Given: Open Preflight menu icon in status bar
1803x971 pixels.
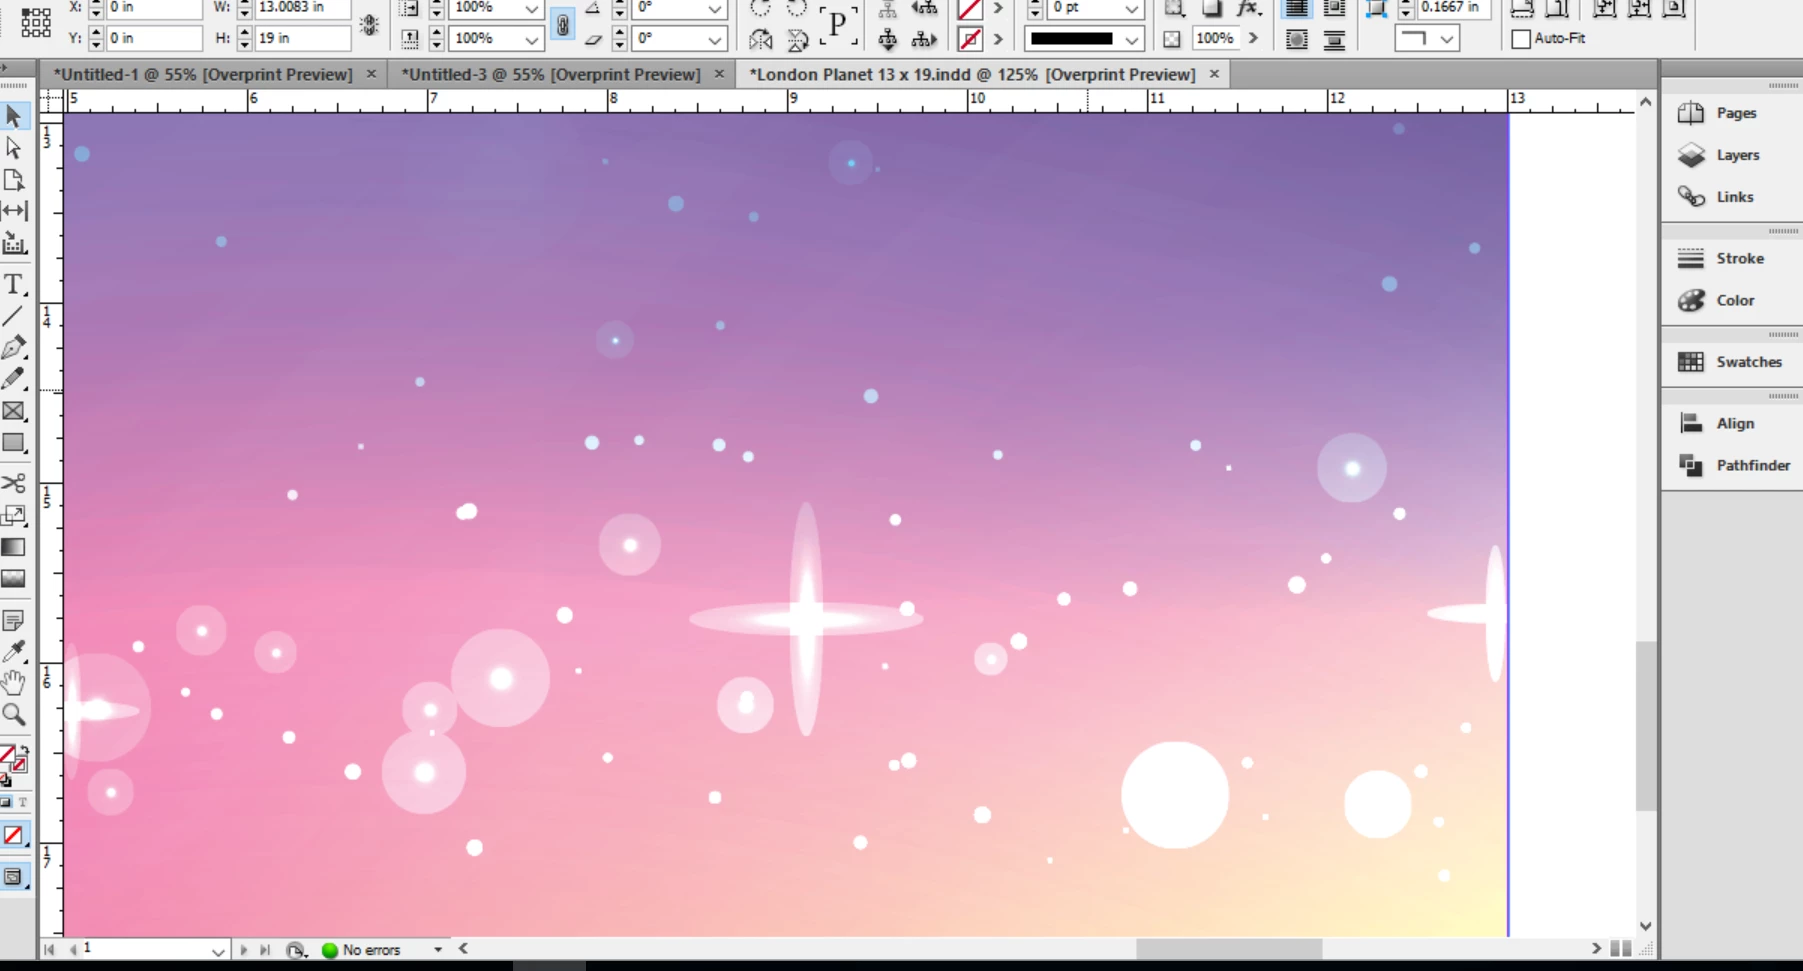Looking at the screenshot, I should pos(296,950).
